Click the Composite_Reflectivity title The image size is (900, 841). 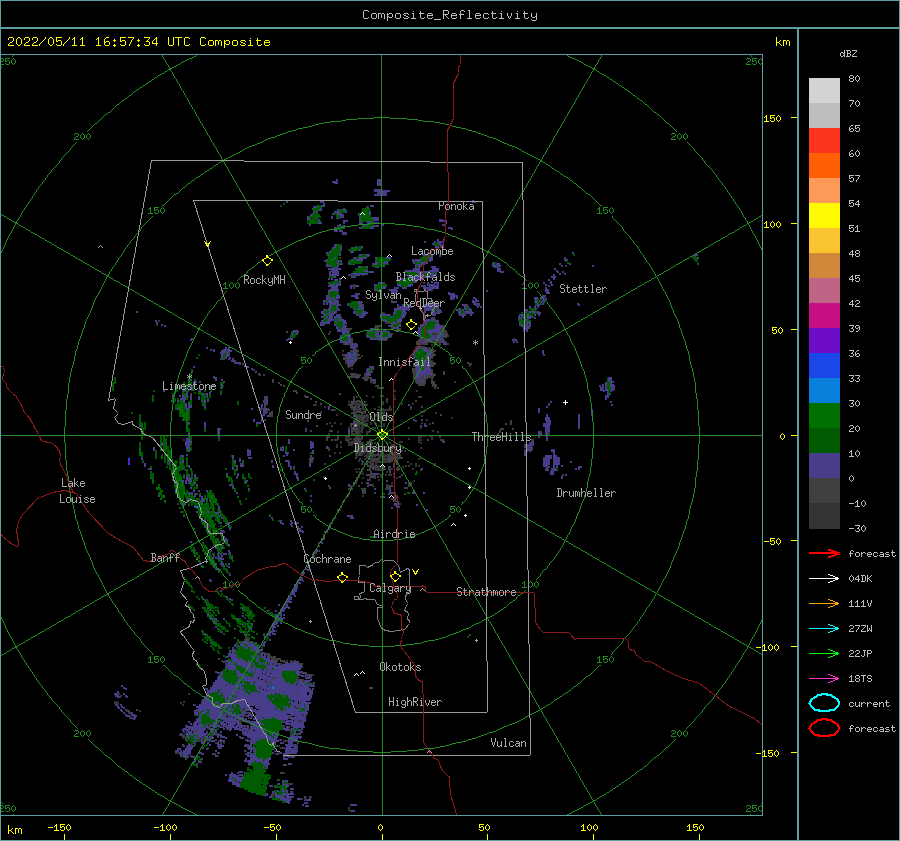point(450,15)
